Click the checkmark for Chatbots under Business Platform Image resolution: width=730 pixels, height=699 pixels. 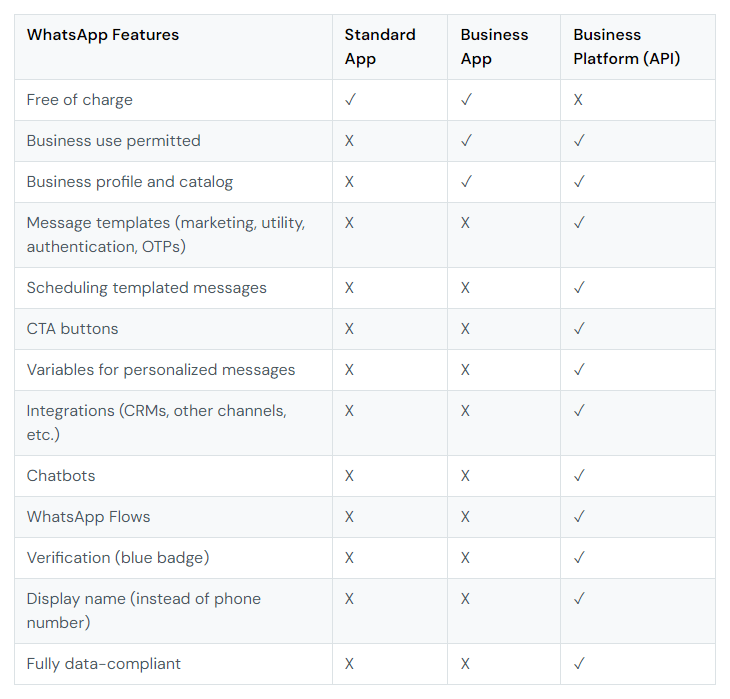coord(579,476)
